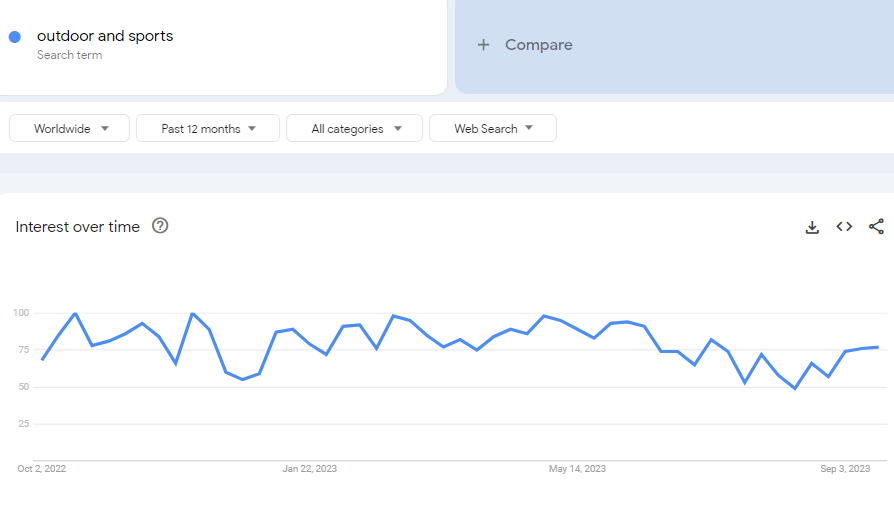This screenshot has height=515, width=894.
Task: Click the 'Search term' subtitle text
Action: (69, 55)
